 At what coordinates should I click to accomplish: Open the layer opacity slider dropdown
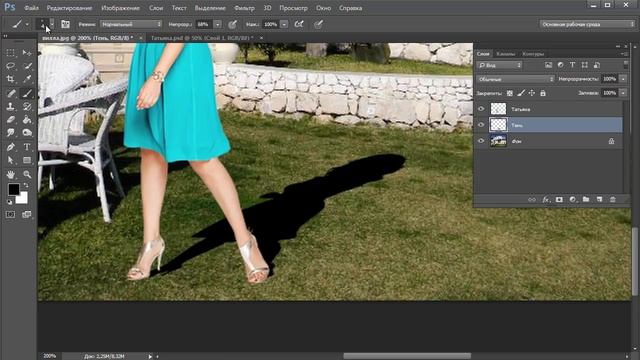623,79
